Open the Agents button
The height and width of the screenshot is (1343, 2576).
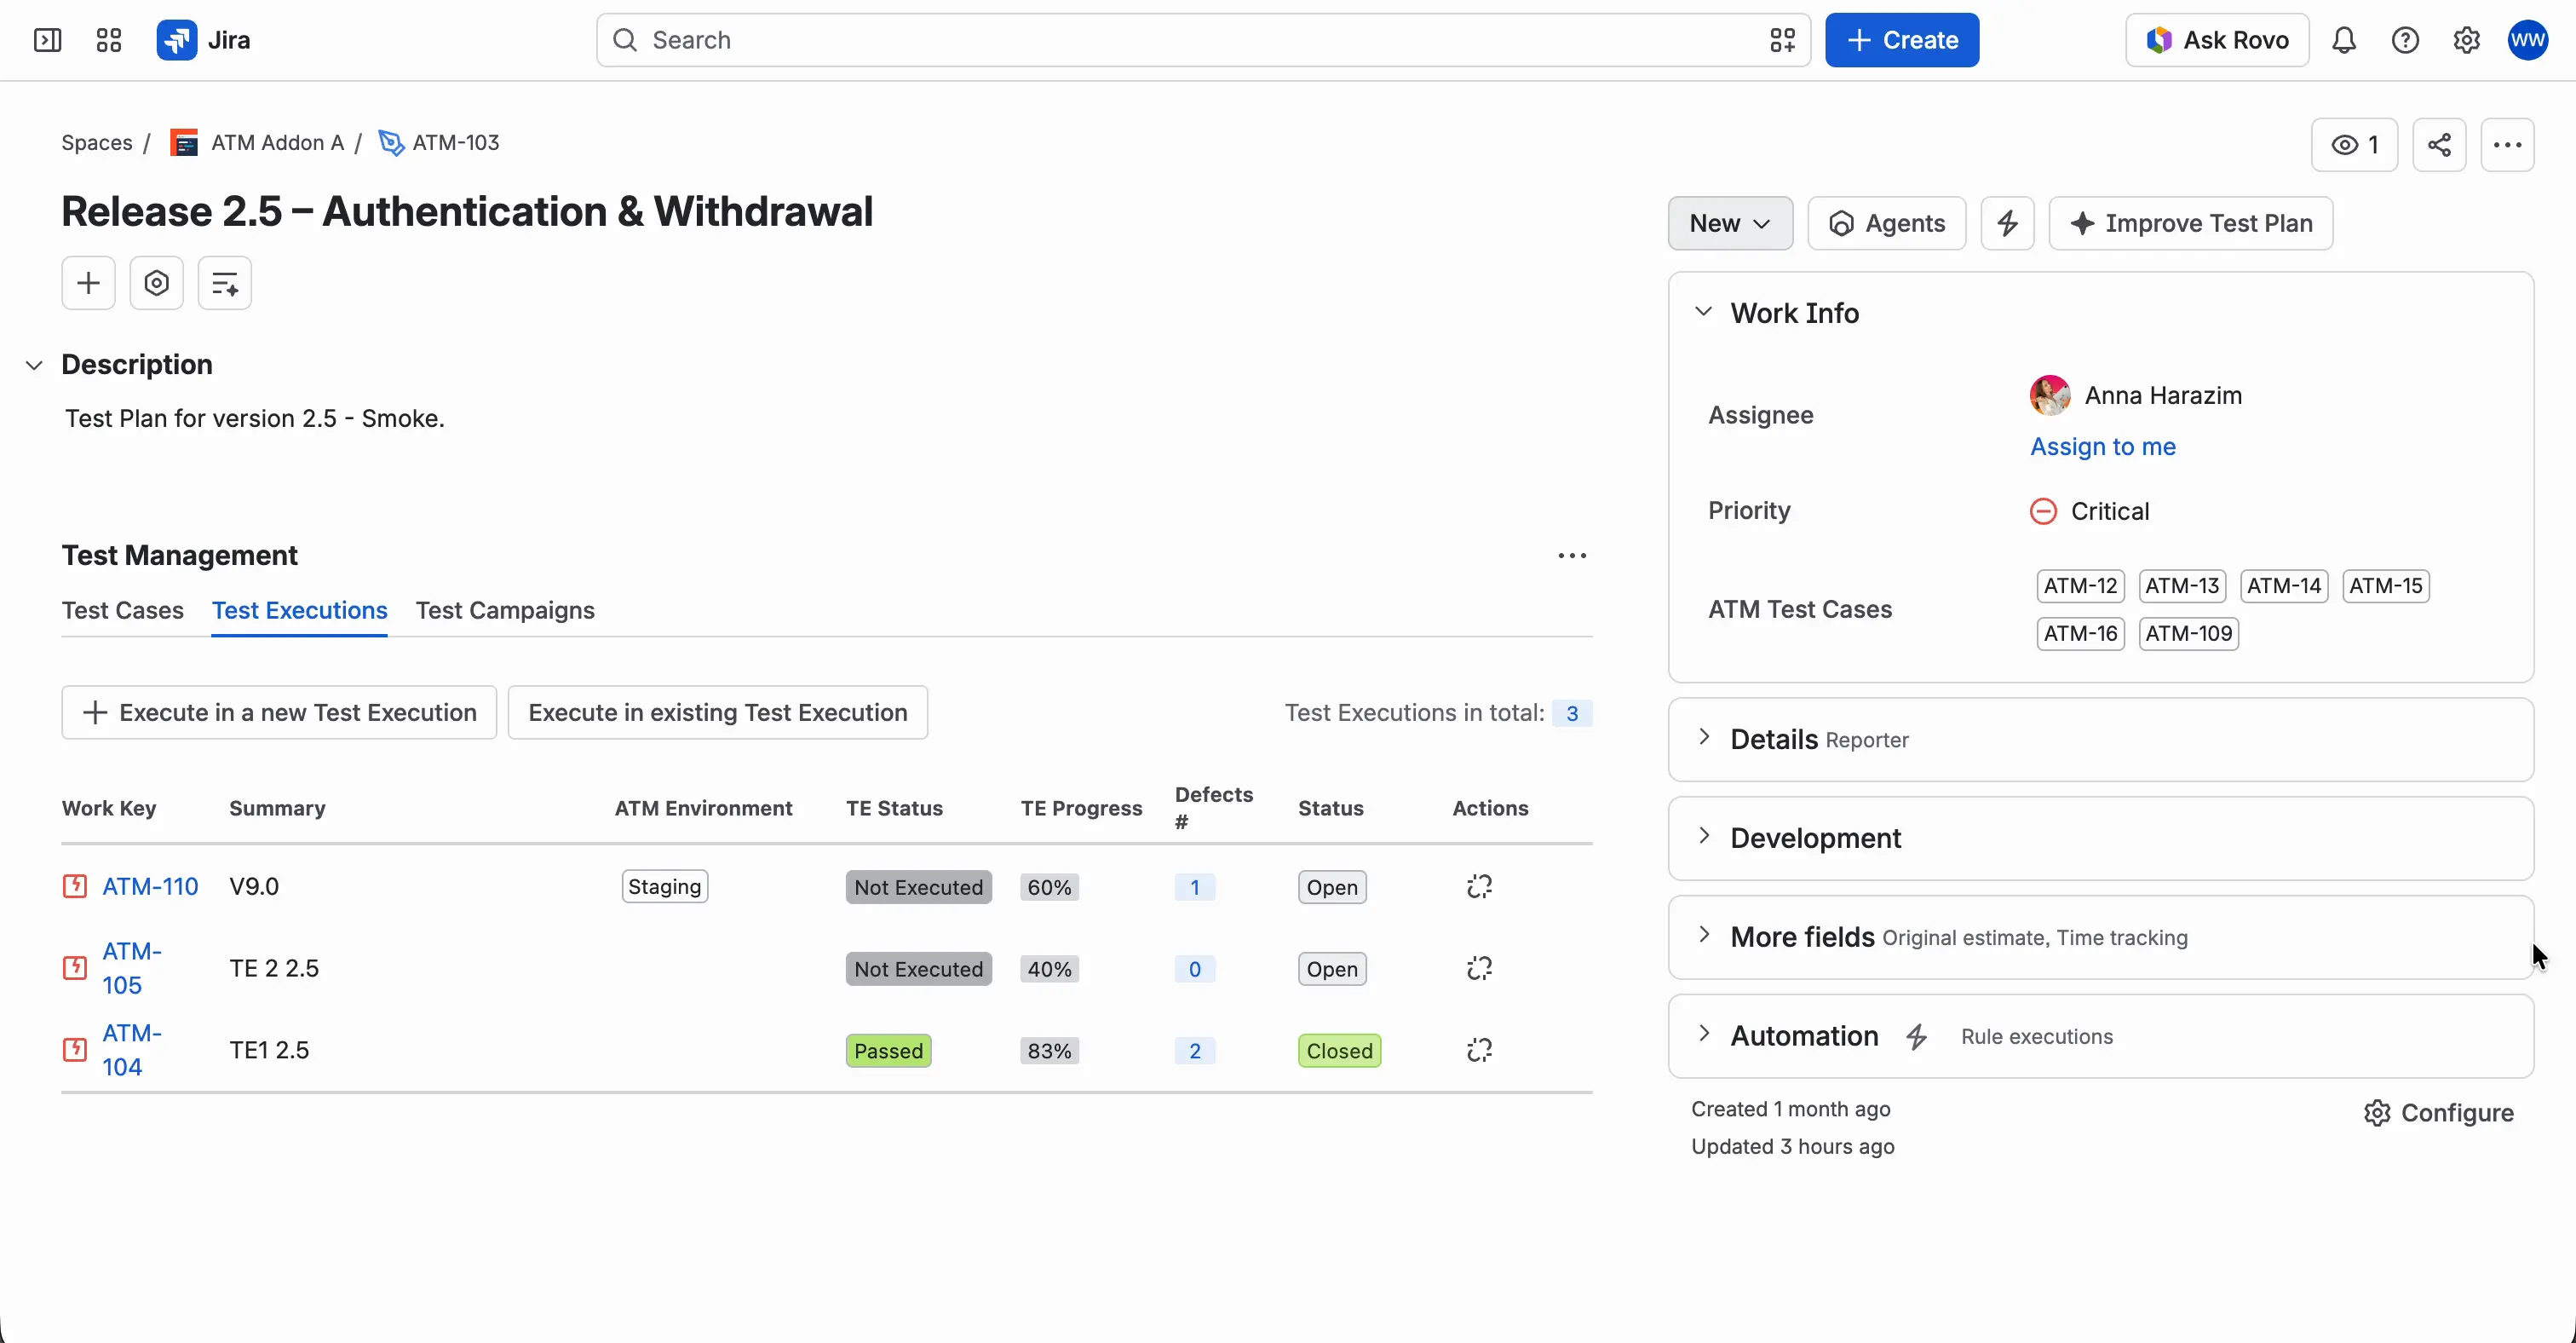pyautogui.click(x=1886, y=223)
